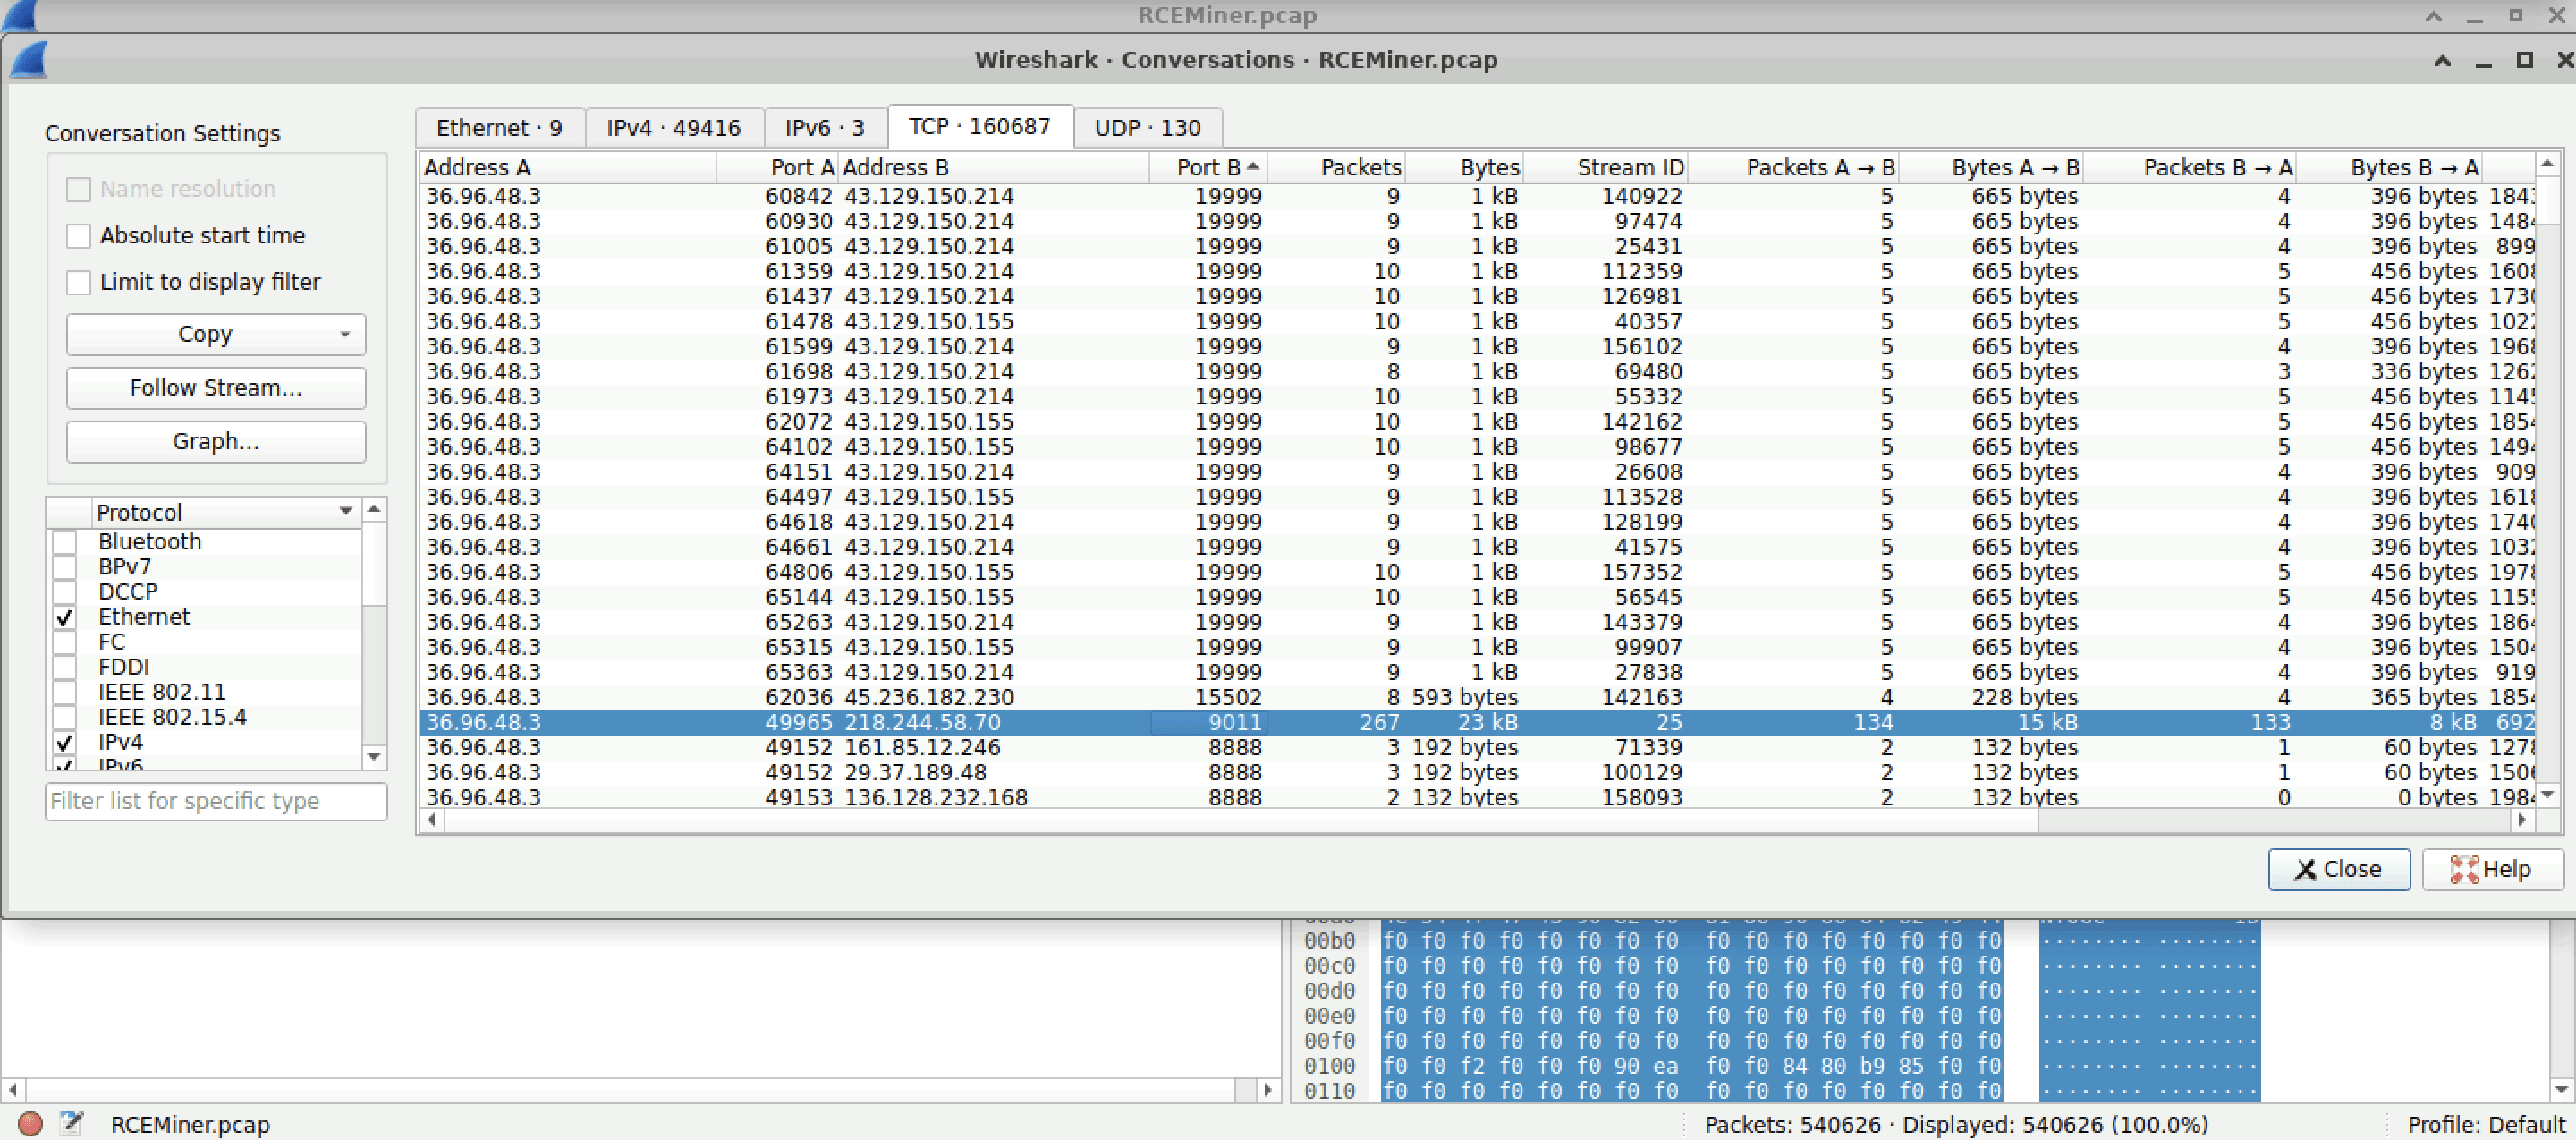
Task: Sort by the Stream ID column header
Action: pyautogui.click(x=1605, y=167)
